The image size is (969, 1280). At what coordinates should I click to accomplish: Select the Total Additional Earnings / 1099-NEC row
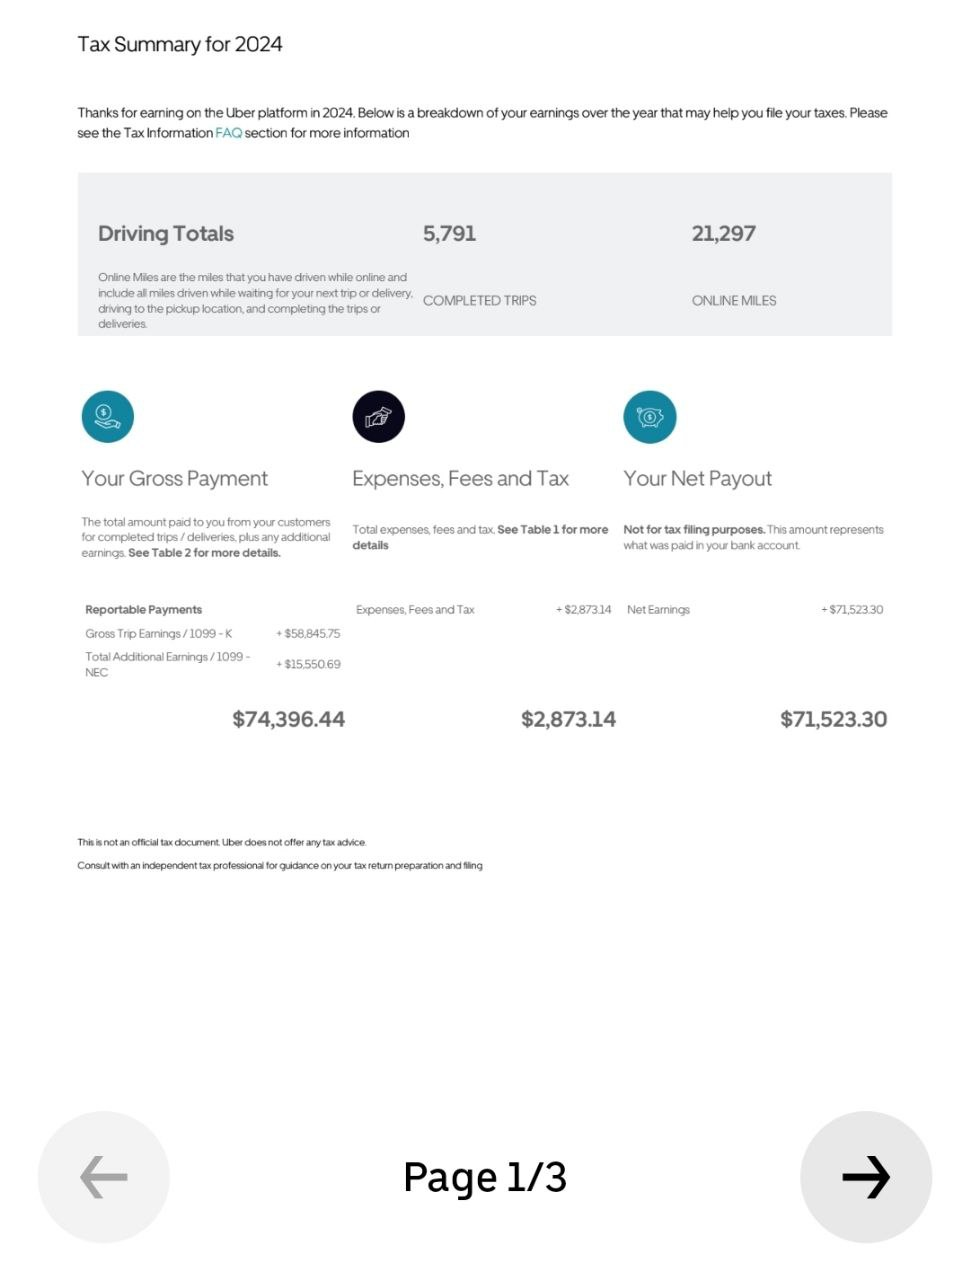tap(213, 664)
